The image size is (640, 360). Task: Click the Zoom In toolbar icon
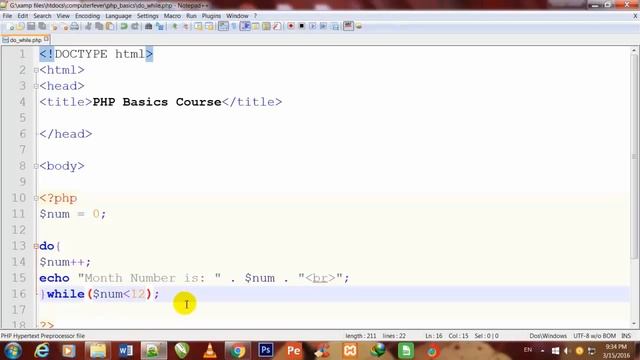coord(174,27)
